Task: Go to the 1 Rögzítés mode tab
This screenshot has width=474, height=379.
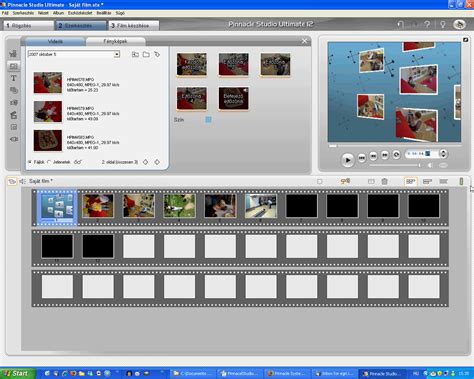Action: 29,26
